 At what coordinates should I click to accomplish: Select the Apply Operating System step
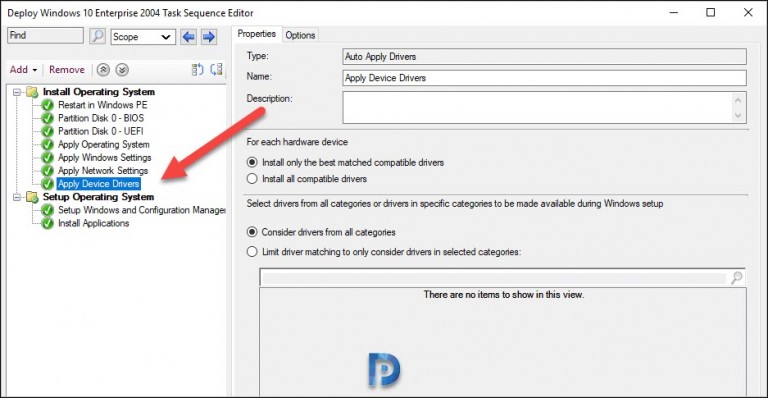pos(104,144)
